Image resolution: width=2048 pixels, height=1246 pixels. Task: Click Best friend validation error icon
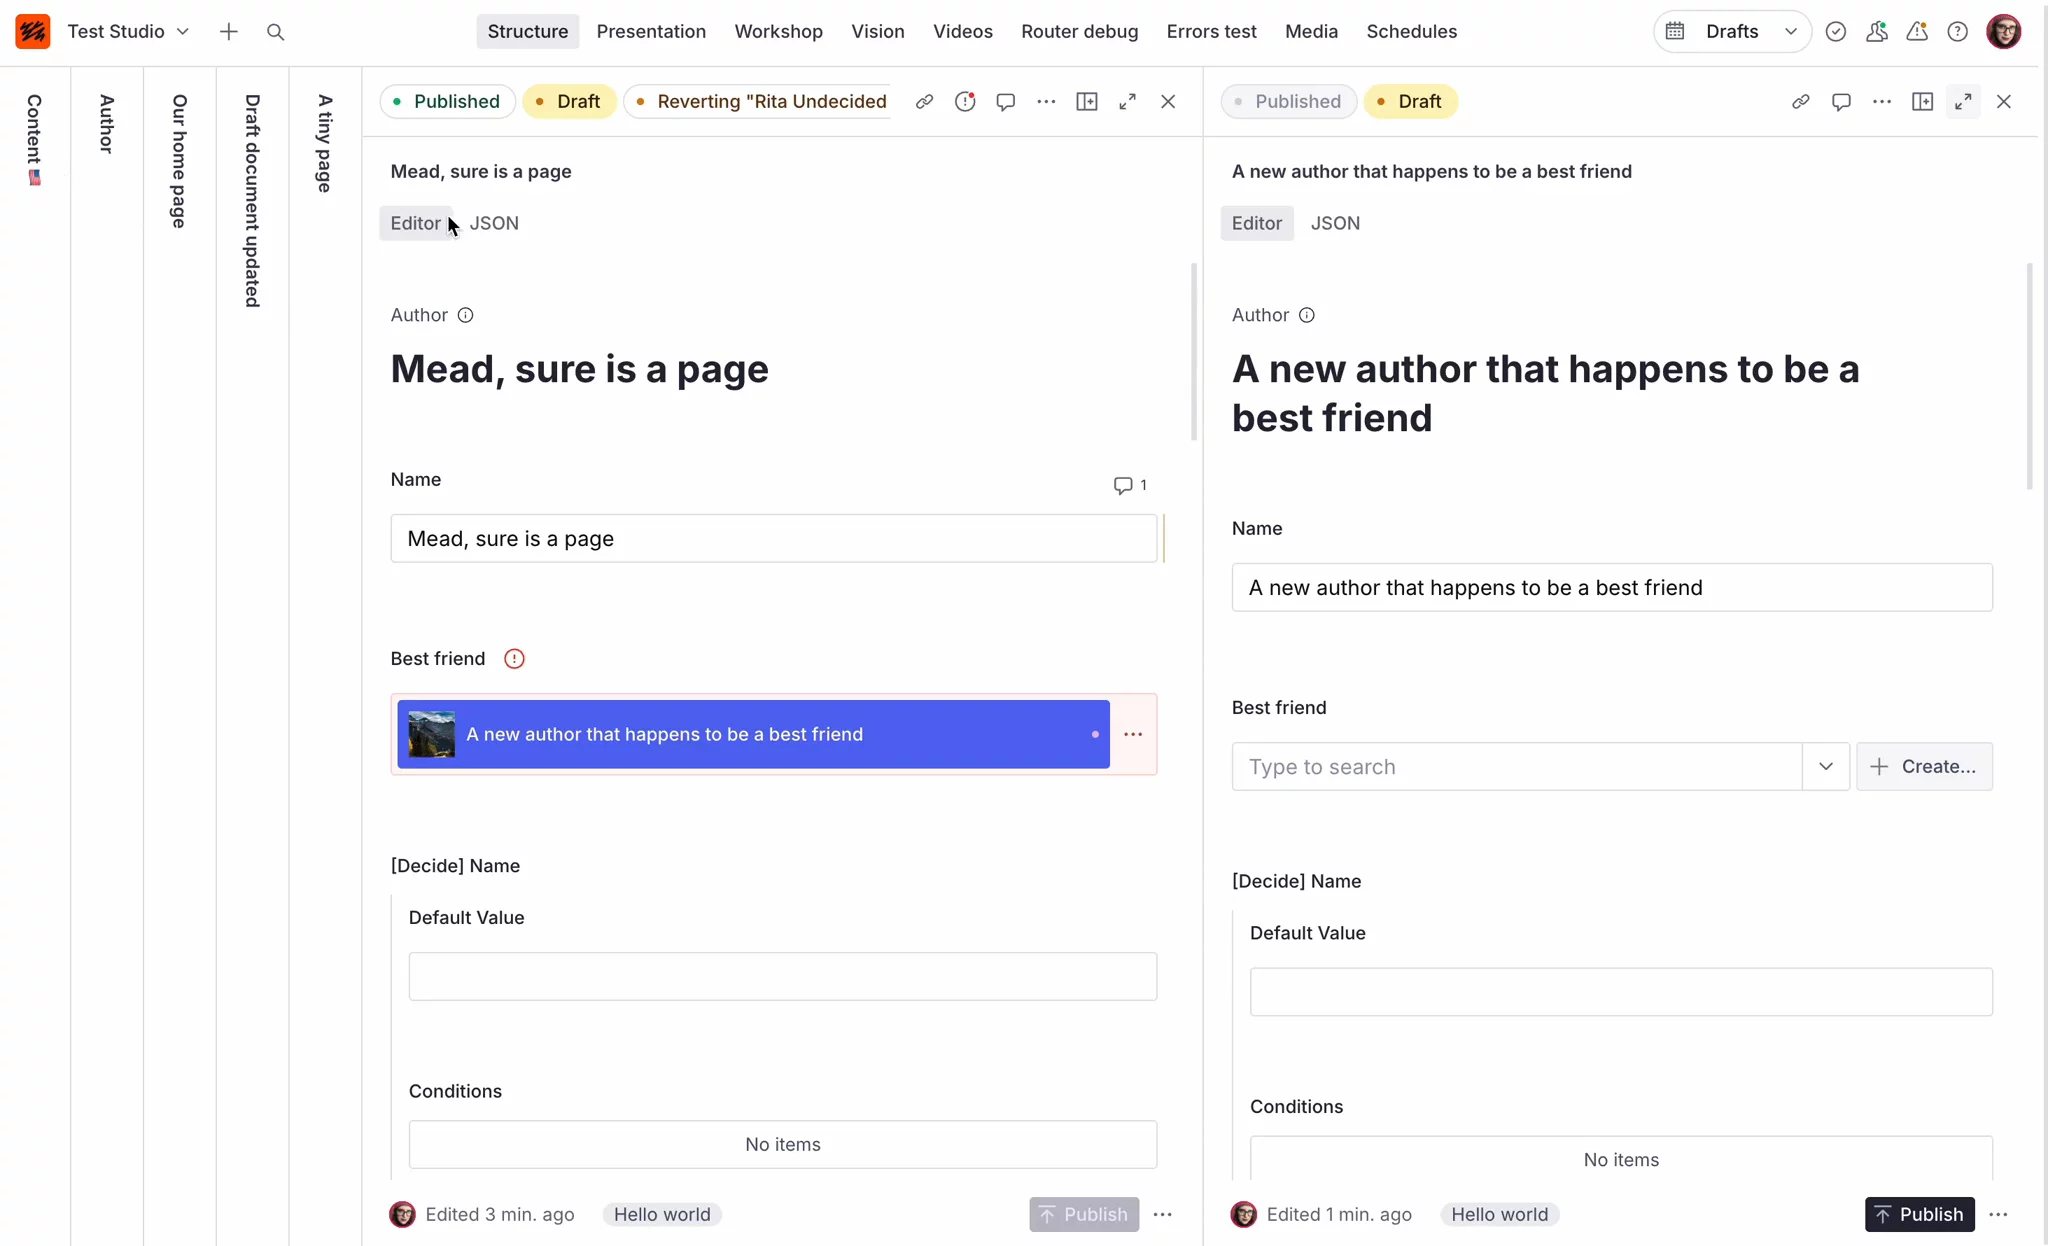click(x=514, y=658)
